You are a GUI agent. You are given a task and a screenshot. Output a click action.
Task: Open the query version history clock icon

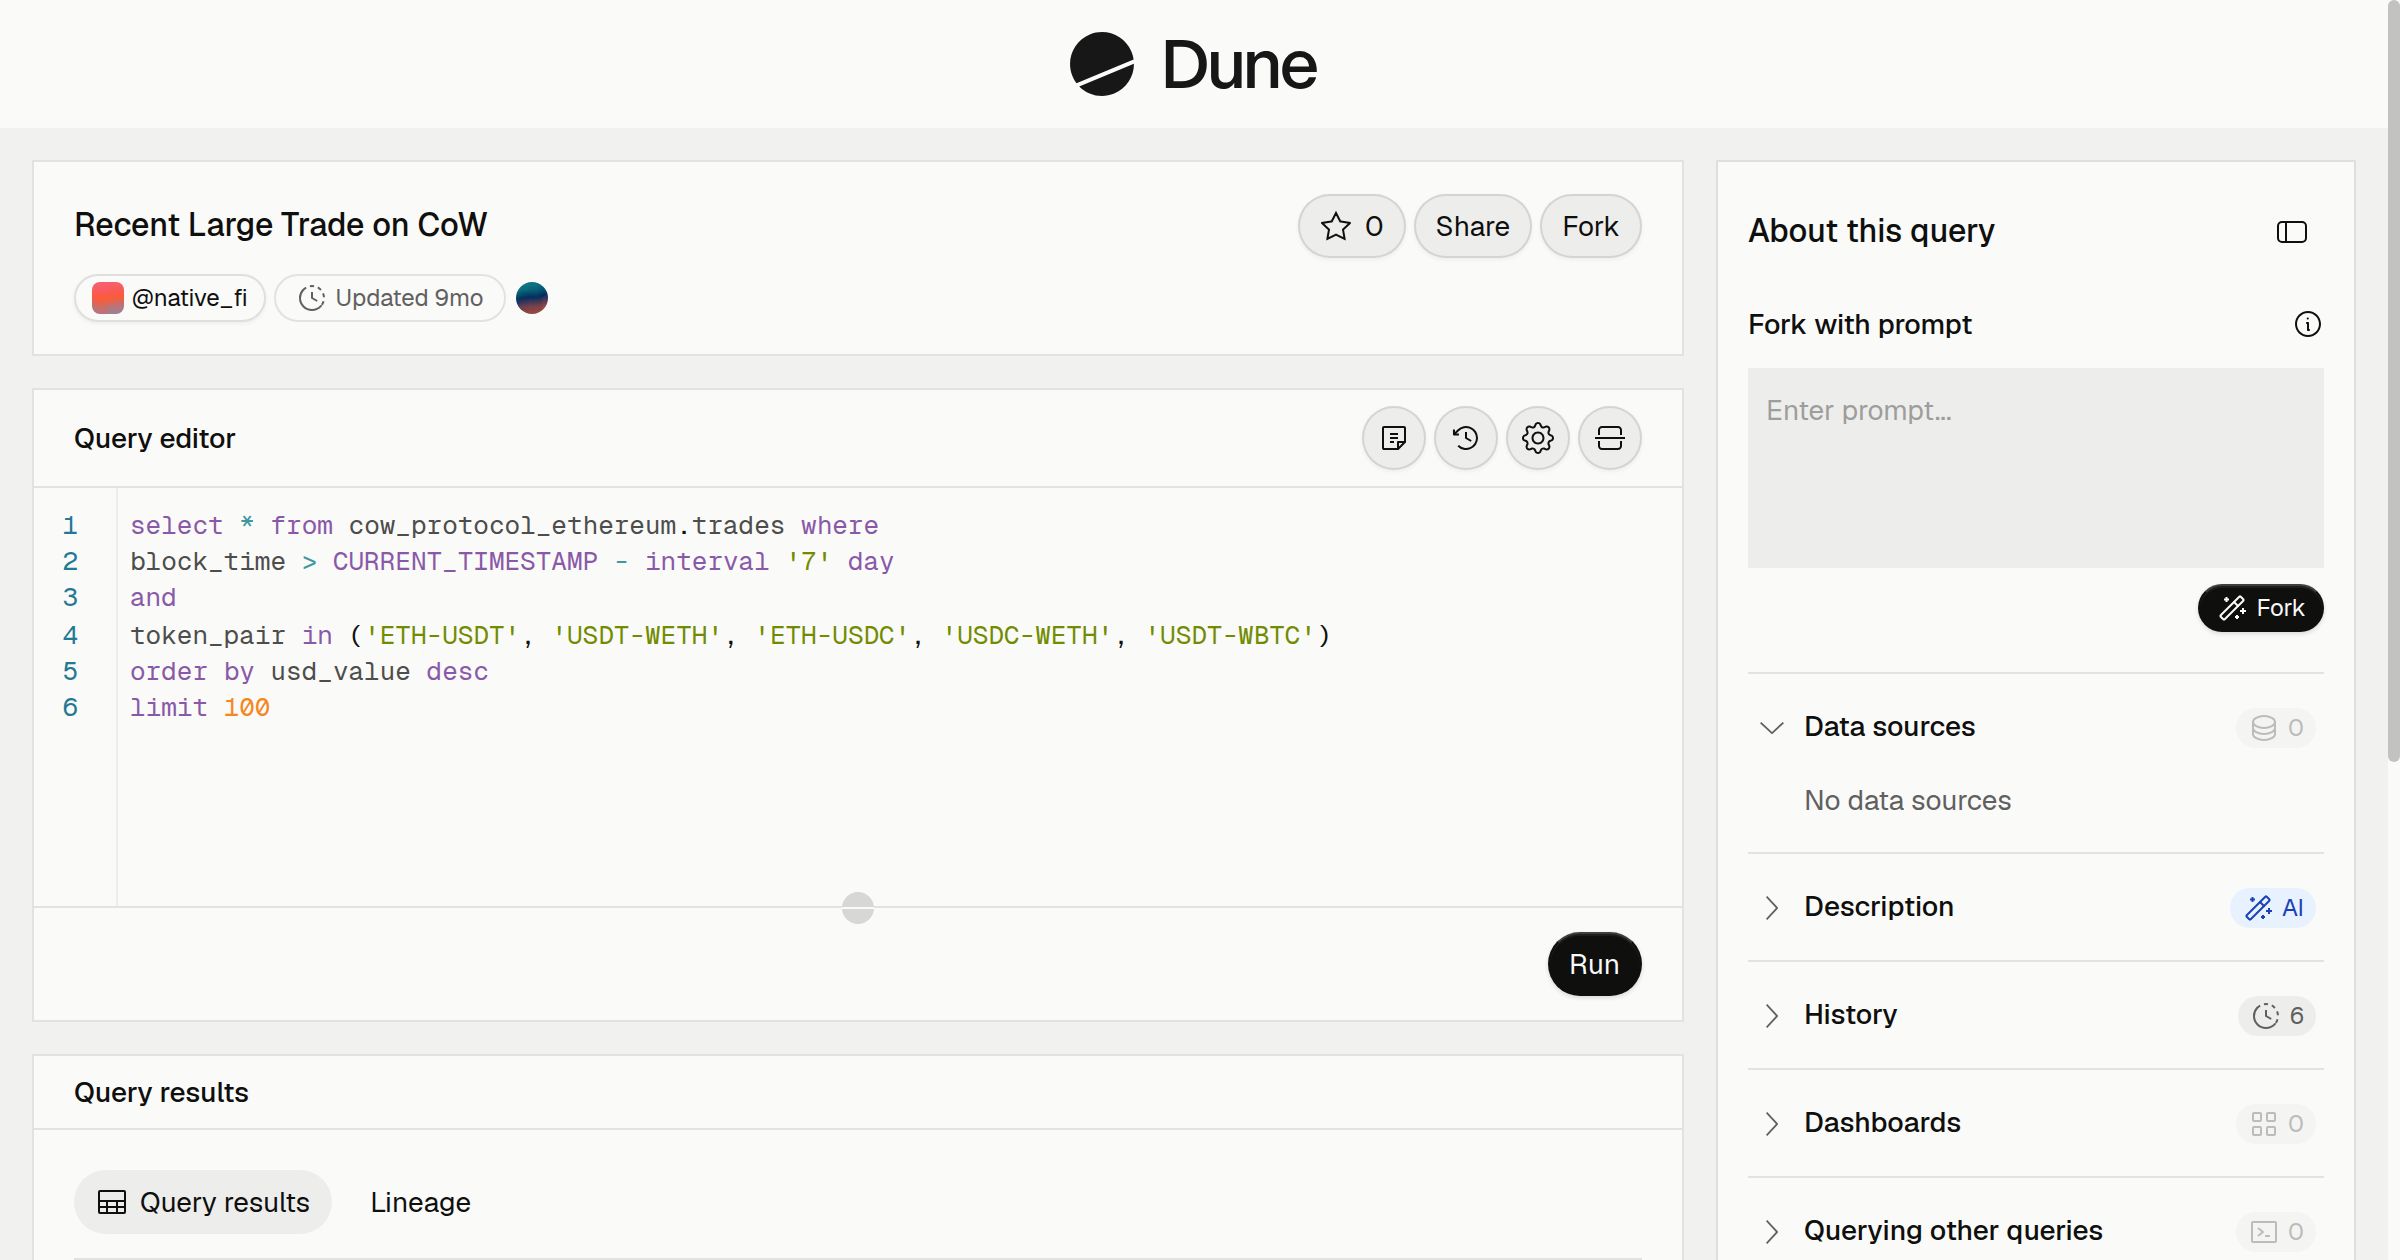coord(1465,438)
